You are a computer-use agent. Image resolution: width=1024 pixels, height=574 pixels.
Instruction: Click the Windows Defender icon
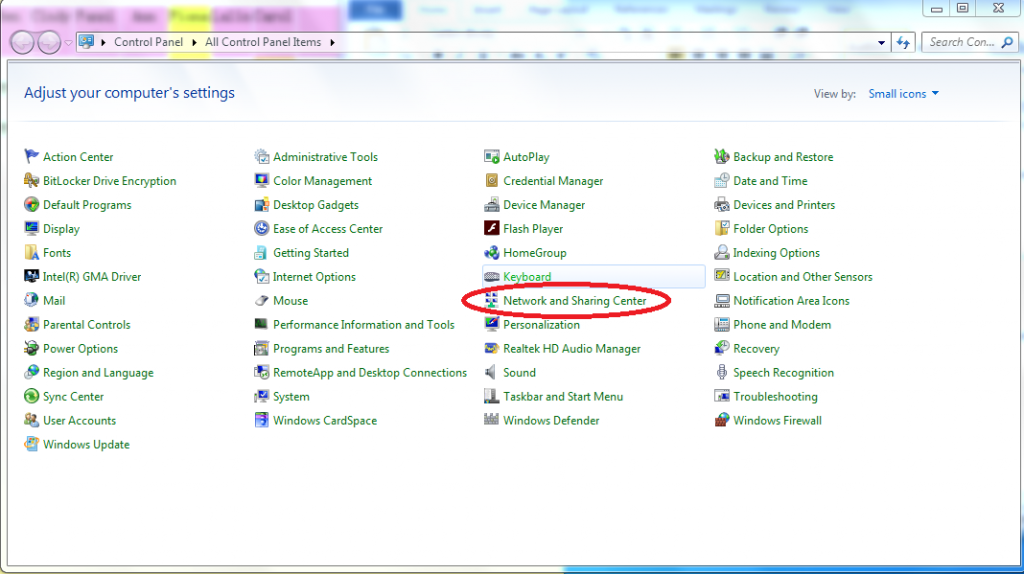tap(491, 421)
